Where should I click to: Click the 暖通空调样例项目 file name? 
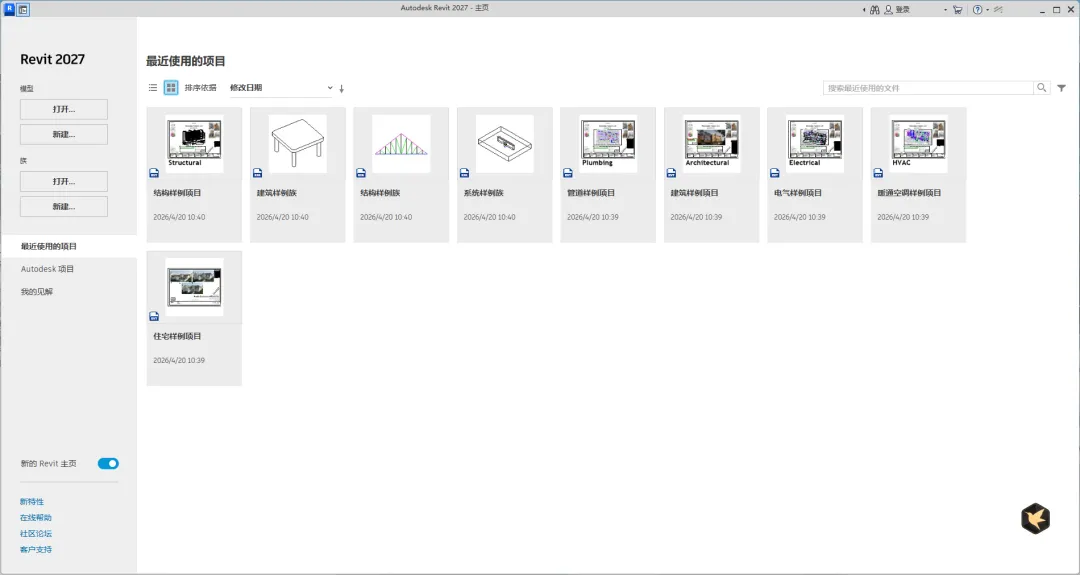point(909,193)
